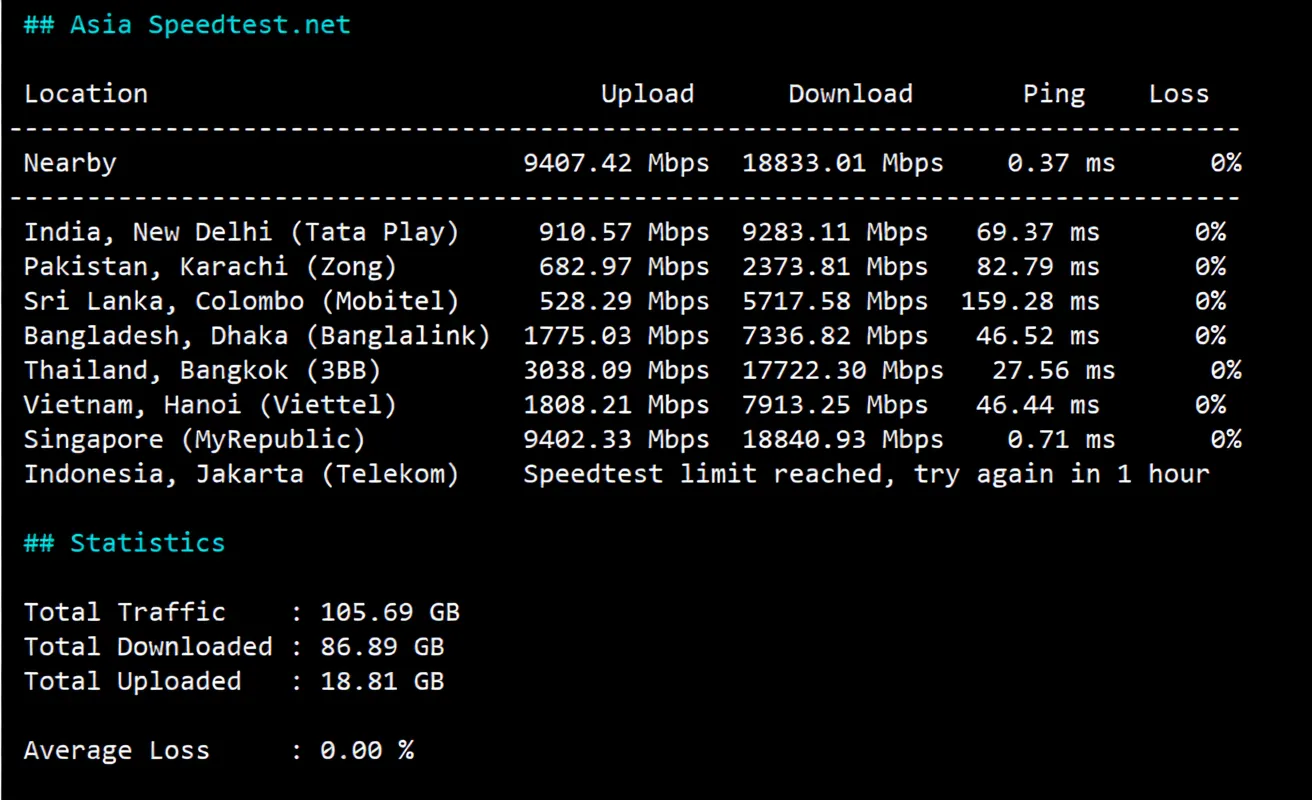The image size is (1312, 800).
Task: Click India download value 9283.11 Mbps
Action: pos(835,232)
